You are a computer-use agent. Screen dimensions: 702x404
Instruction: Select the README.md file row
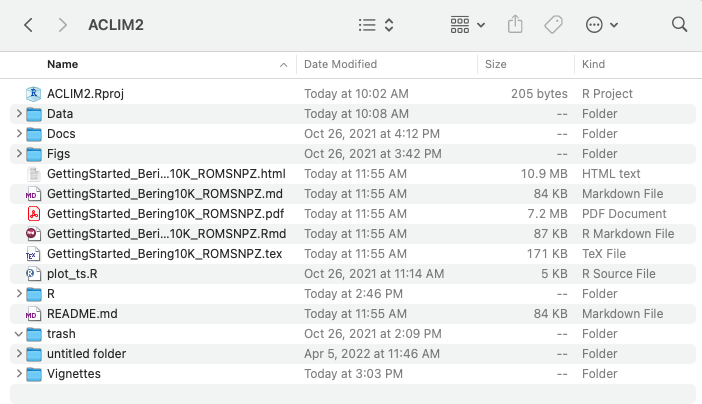(82, 314)
